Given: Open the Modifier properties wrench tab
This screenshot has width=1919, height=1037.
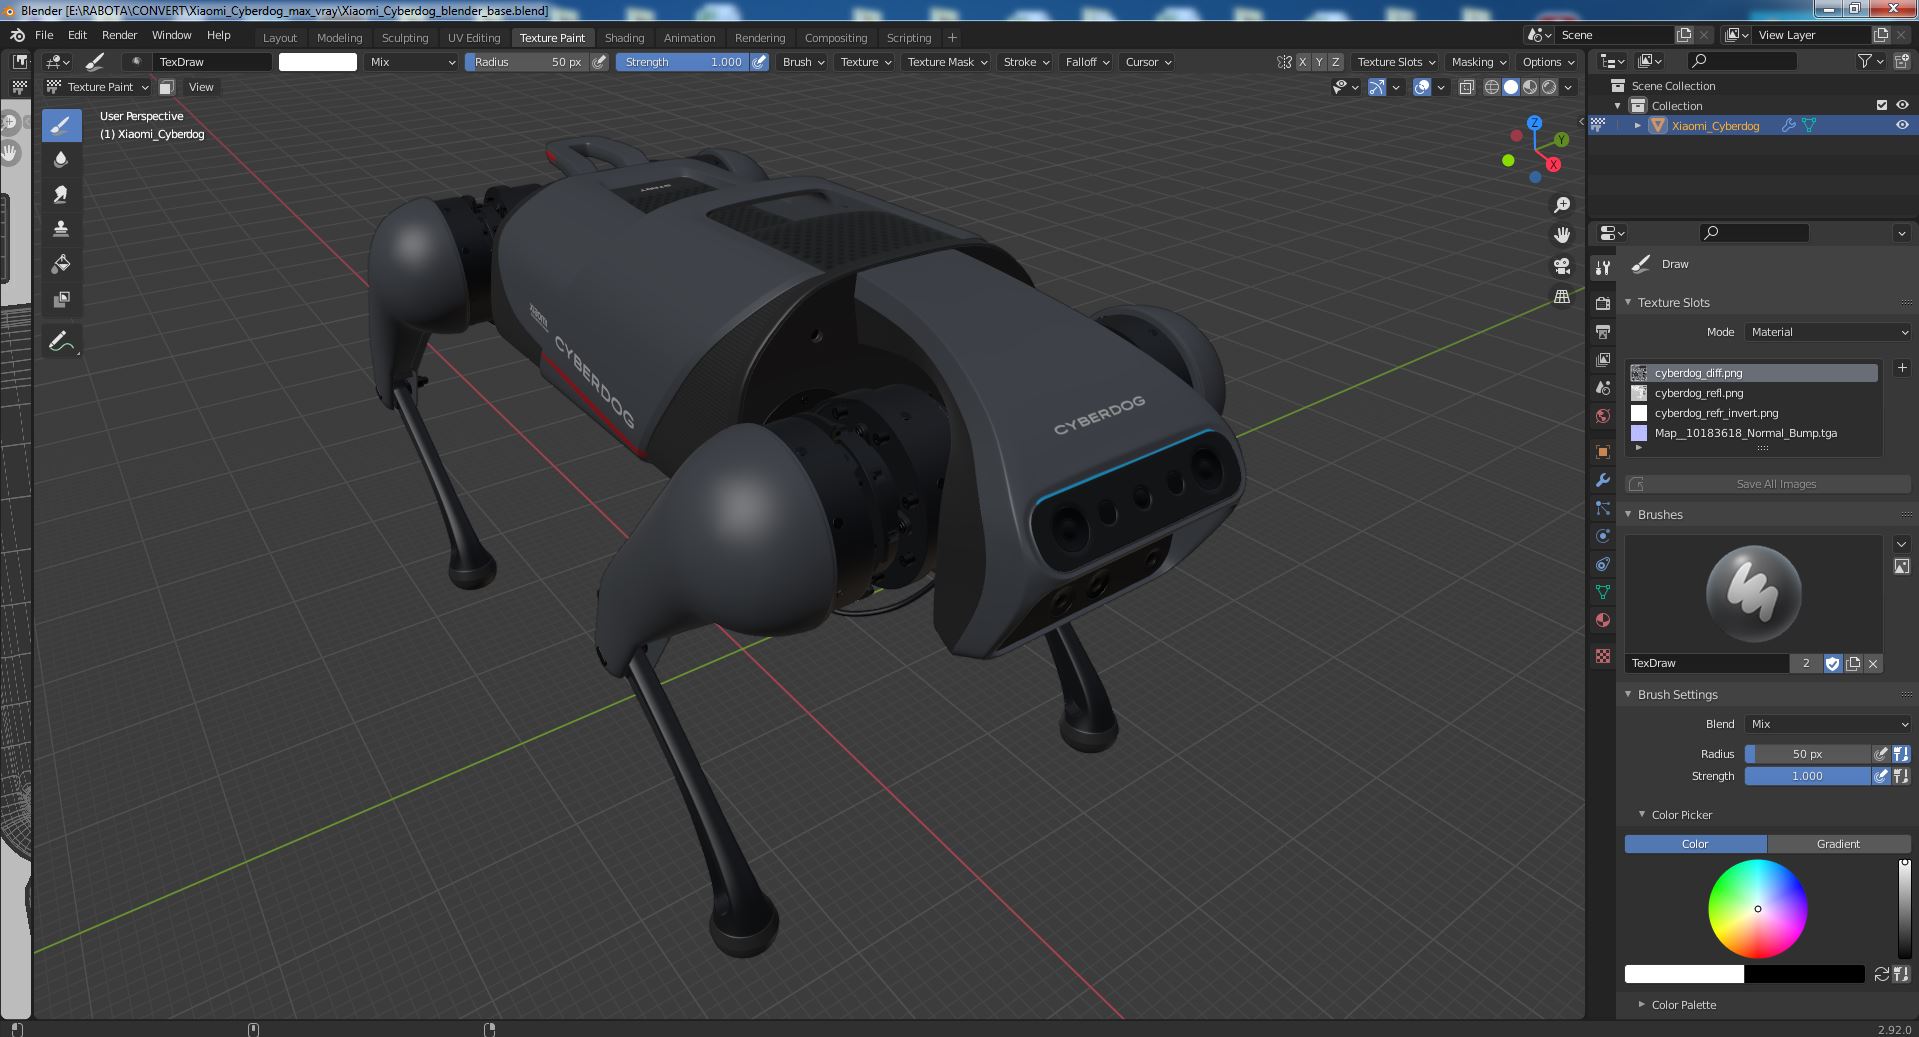Looking at the screenshot, I should coord(1603,480).
